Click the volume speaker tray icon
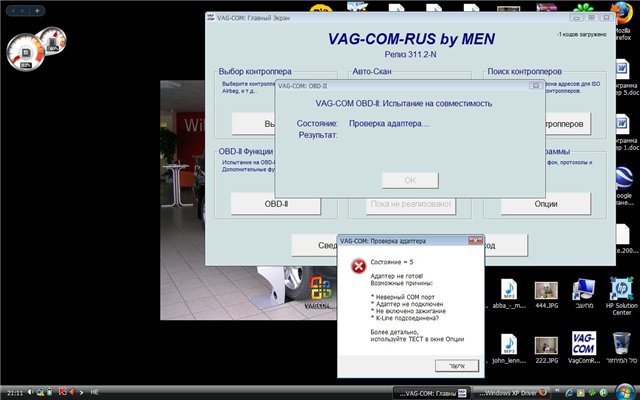The height and width of the screenshot is (400, 640). 31,392
